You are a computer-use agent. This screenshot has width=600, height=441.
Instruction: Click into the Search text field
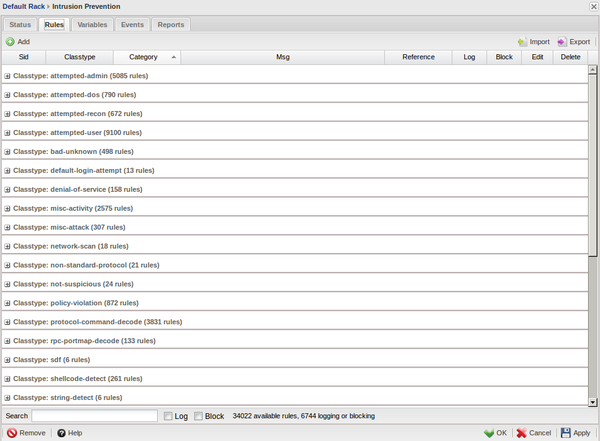point(94,416)
